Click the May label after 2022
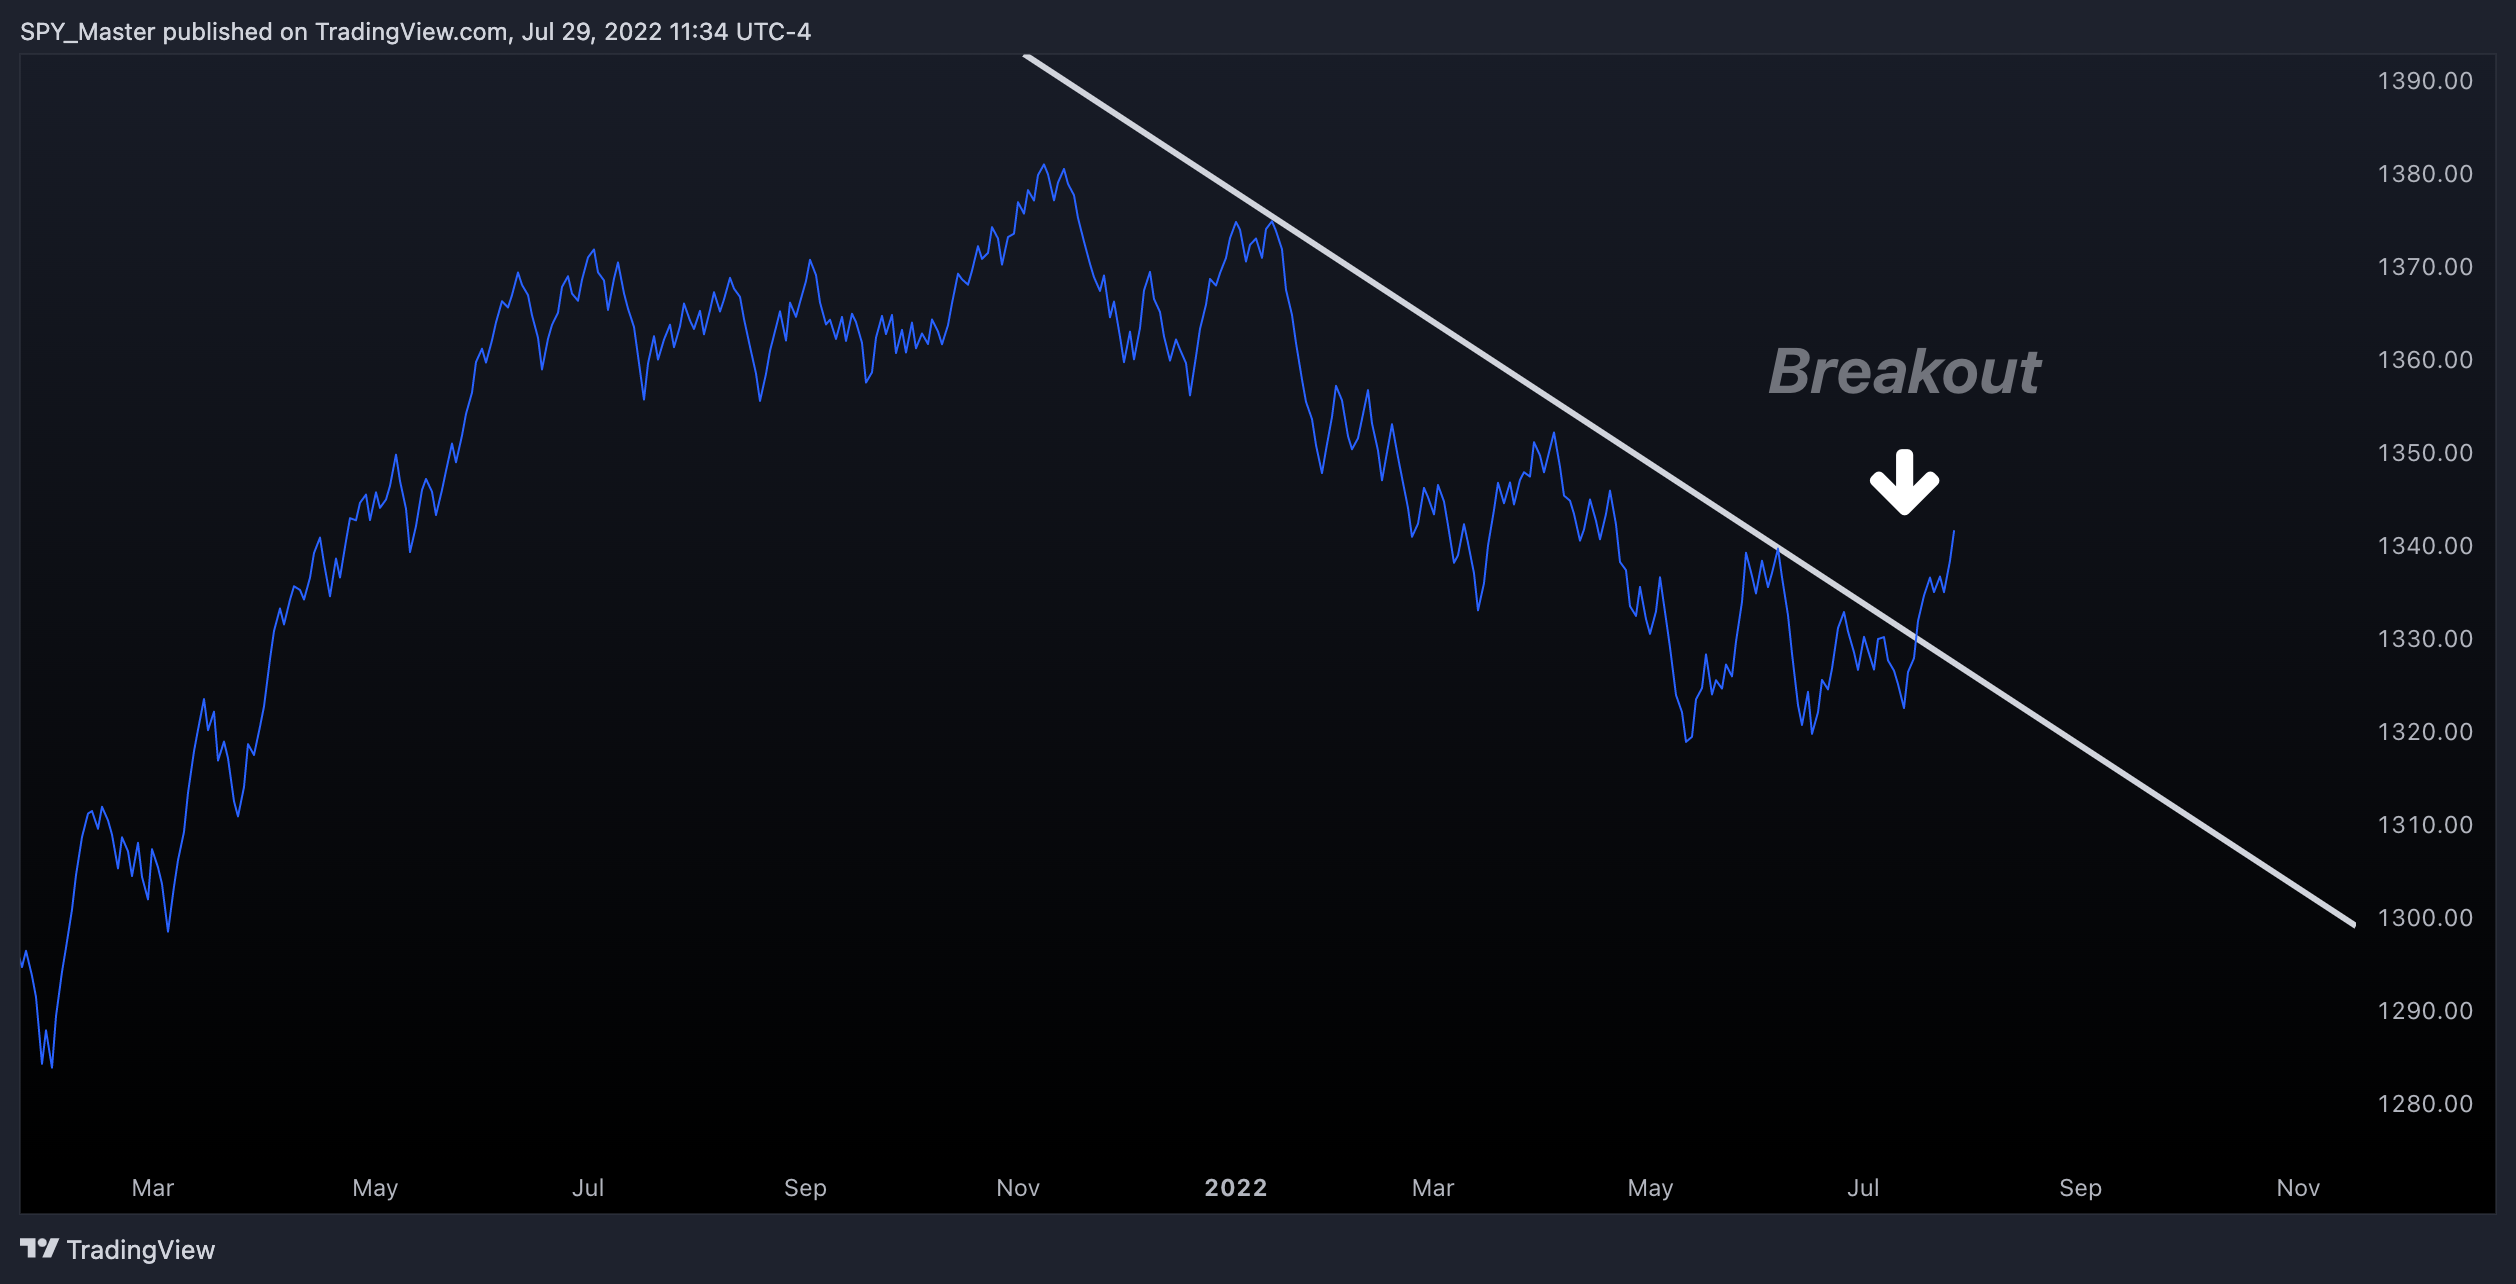The image size is (2516, 1284). [1650, 1188]
